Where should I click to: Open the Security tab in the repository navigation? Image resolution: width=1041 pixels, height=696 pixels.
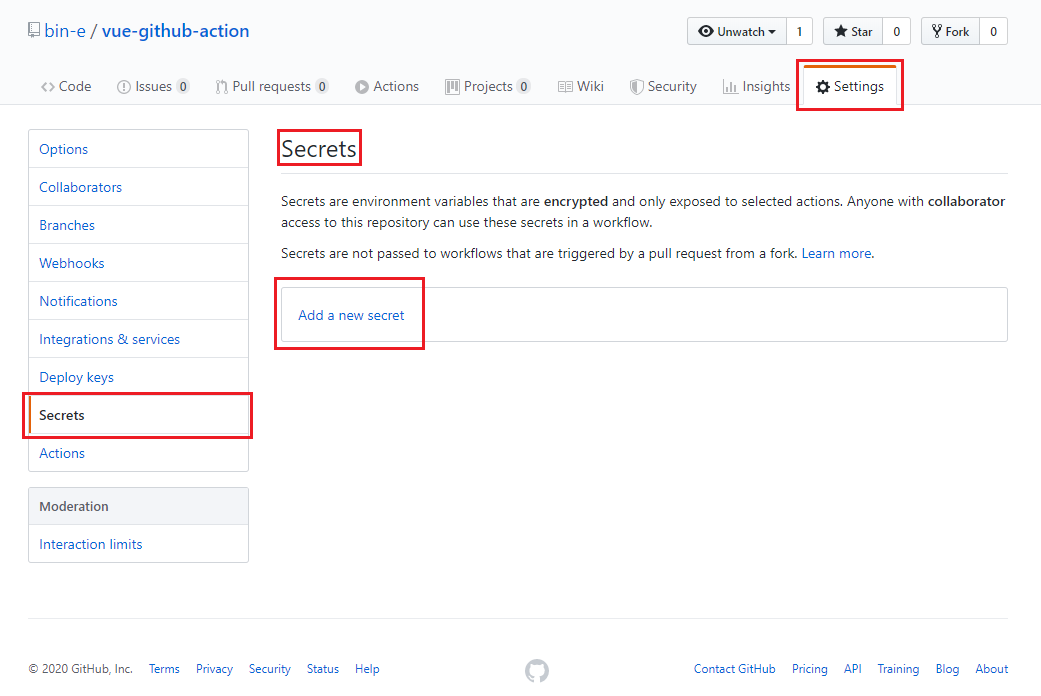(663, 86)
